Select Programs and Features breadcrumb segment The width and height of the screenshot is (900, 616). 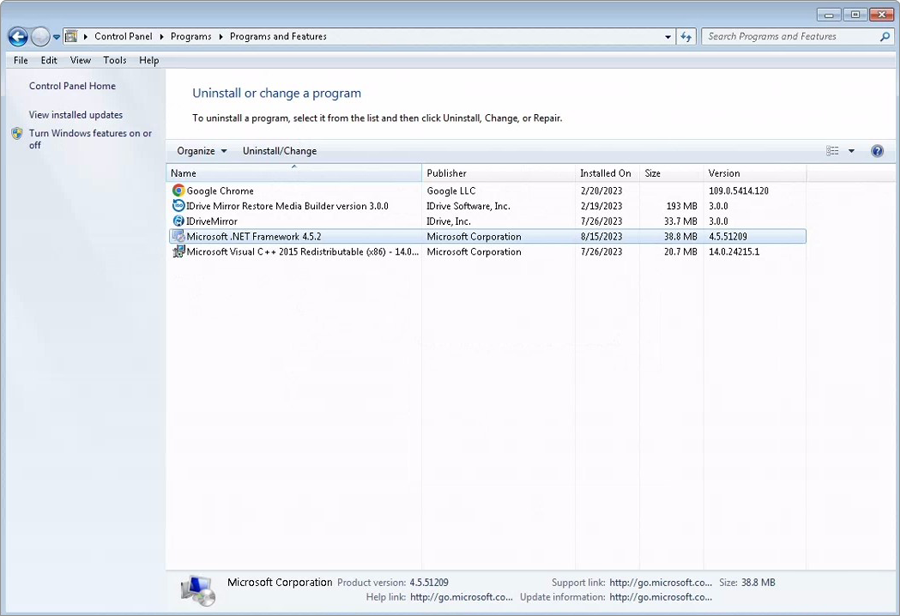278,36
